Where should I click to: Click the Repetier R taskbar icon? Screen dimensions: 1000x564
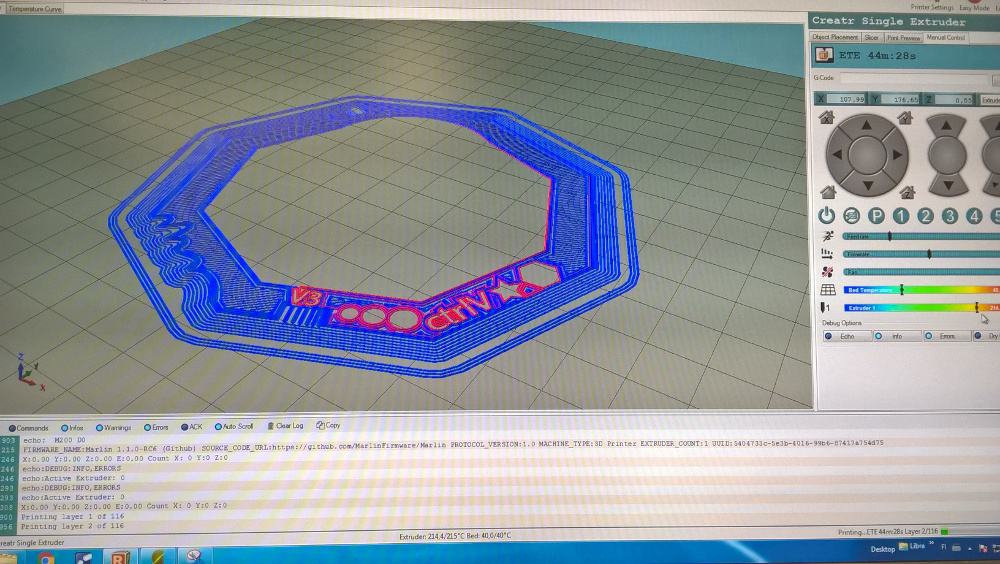[120, 556]
